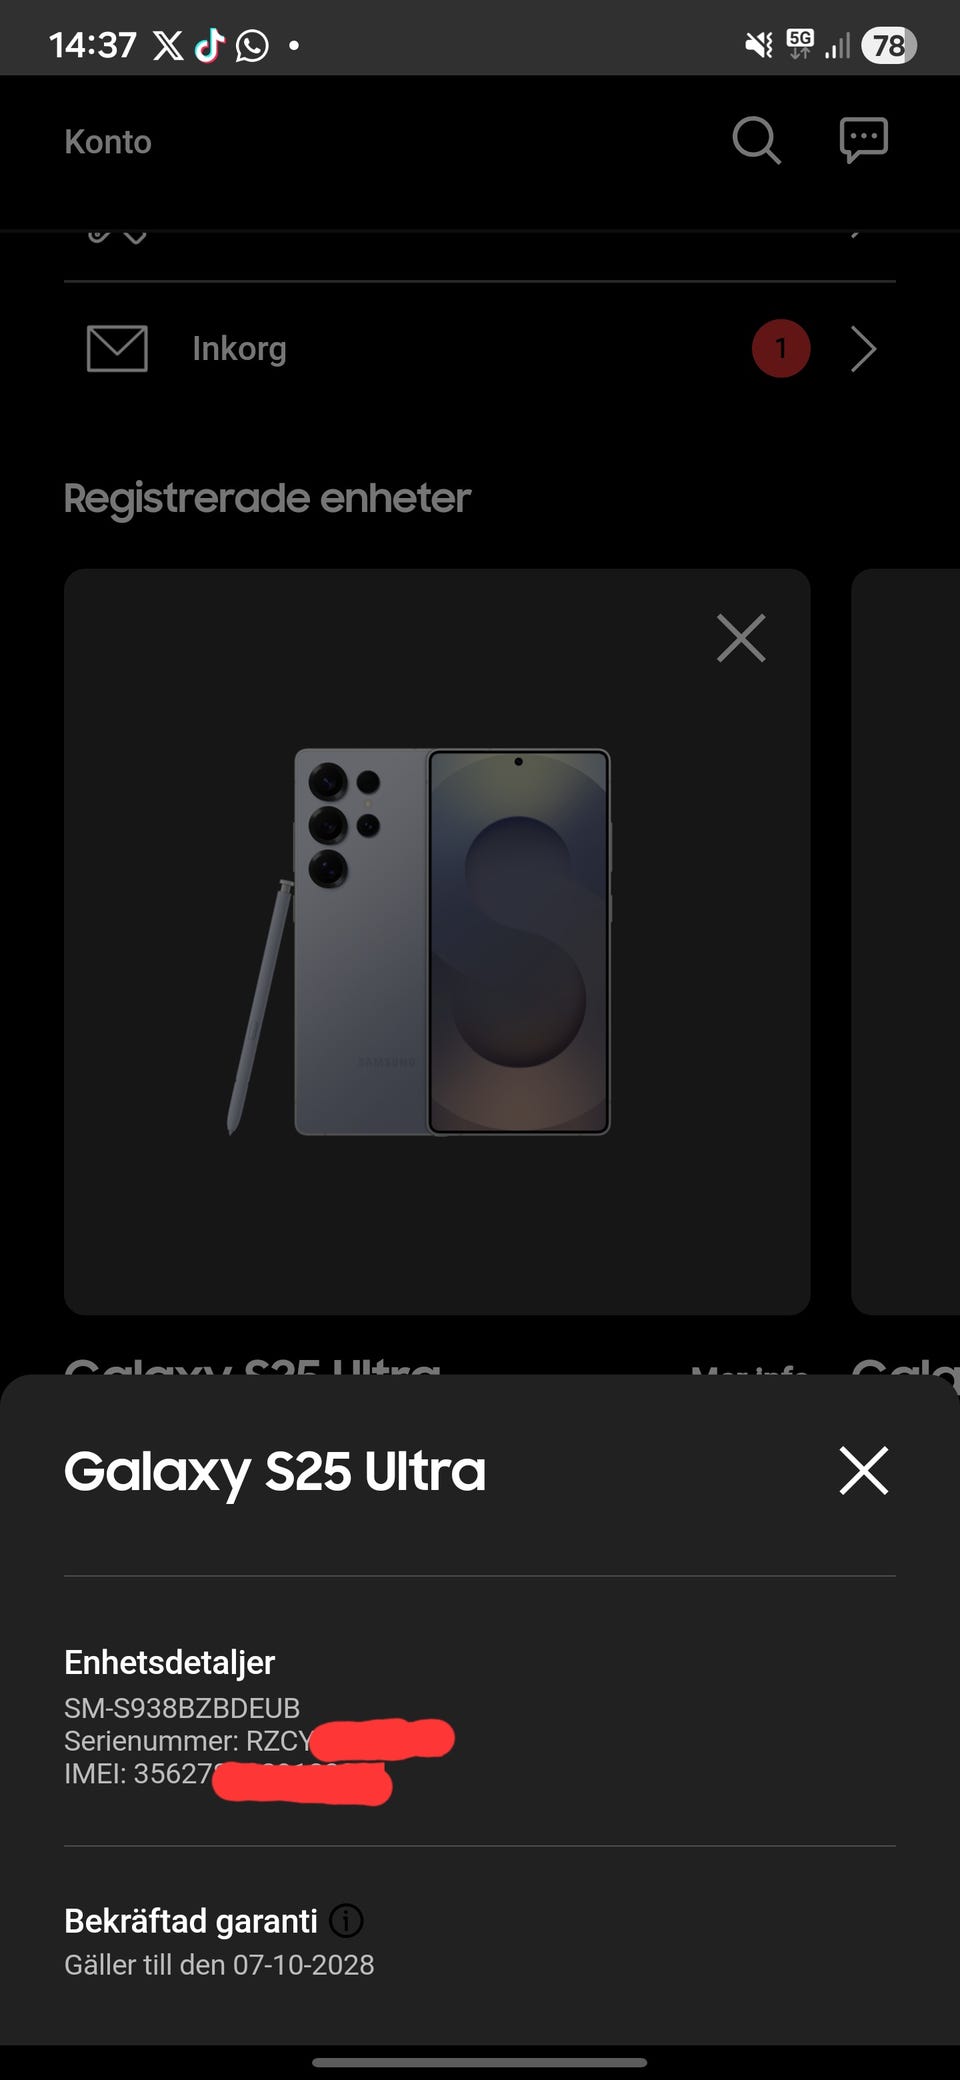Tap the Bekräftad garanti label
Image resolution: width=960 pixels, height=2080 pixels.
pos(191,1920)
